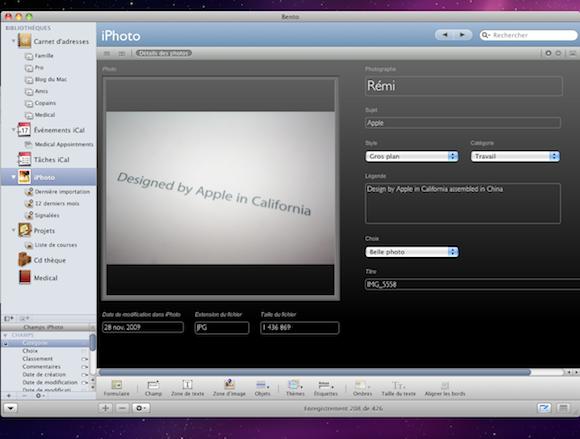Screen dimensions: 580x439
Task: Open the Événements iCal library icon
Action: point(24,130)
